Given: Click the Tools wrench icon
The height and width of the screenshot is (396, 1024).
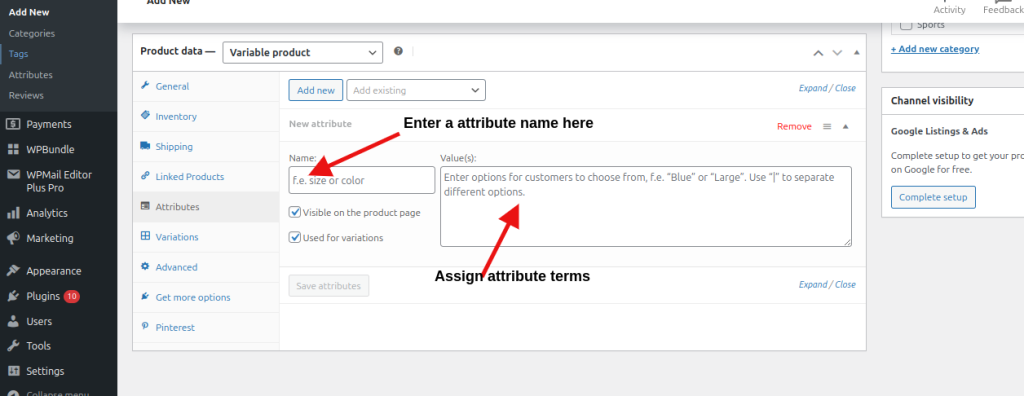Looking at the screenshot, I should click(x=13, y=346).
